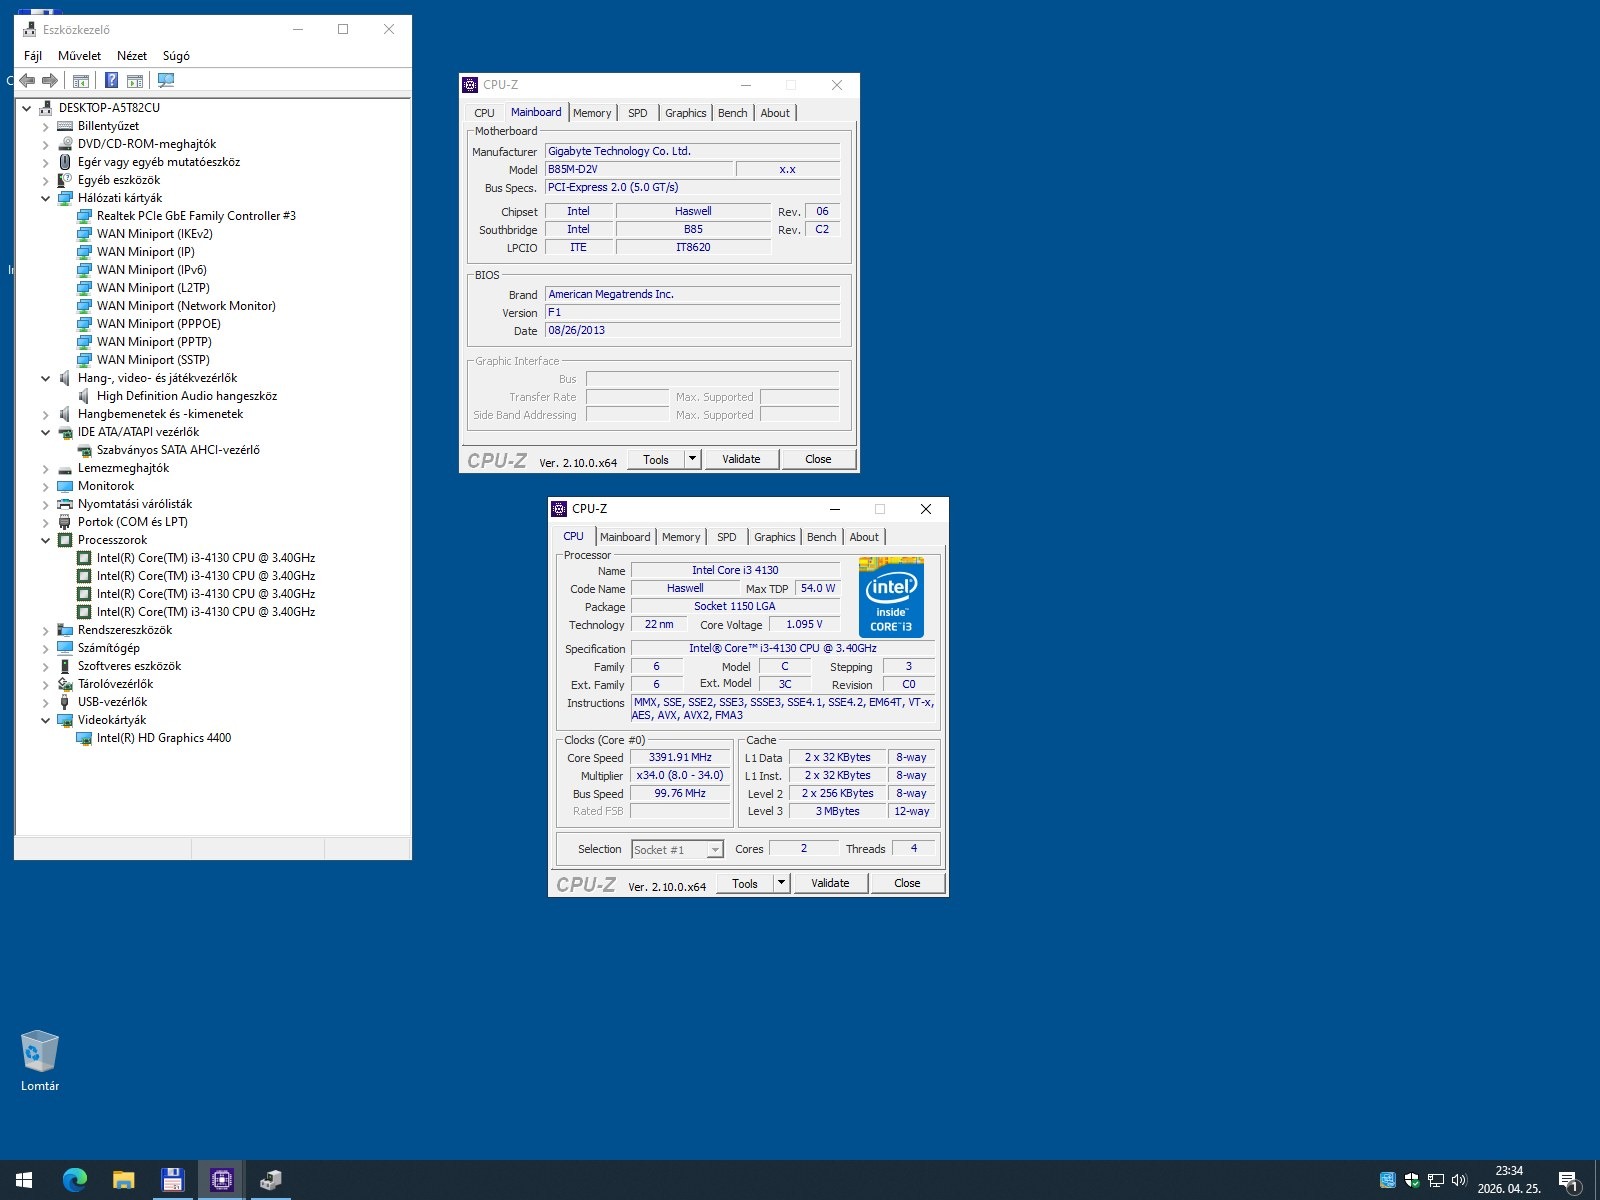Open File Explorer from the taskbar
Image resolution: width=1600 pixels, height=1200 pixels.
pyautogui.click(x=124, y=1180)
